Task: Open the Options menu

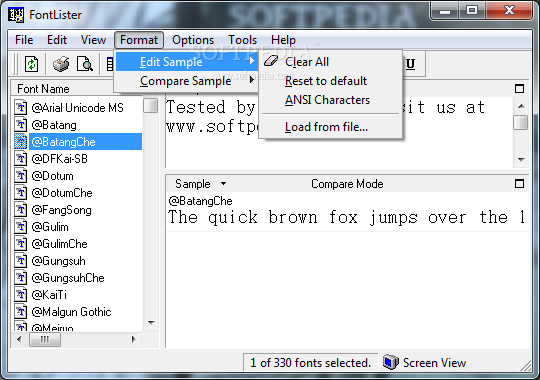Action: [x=193, y=40]
